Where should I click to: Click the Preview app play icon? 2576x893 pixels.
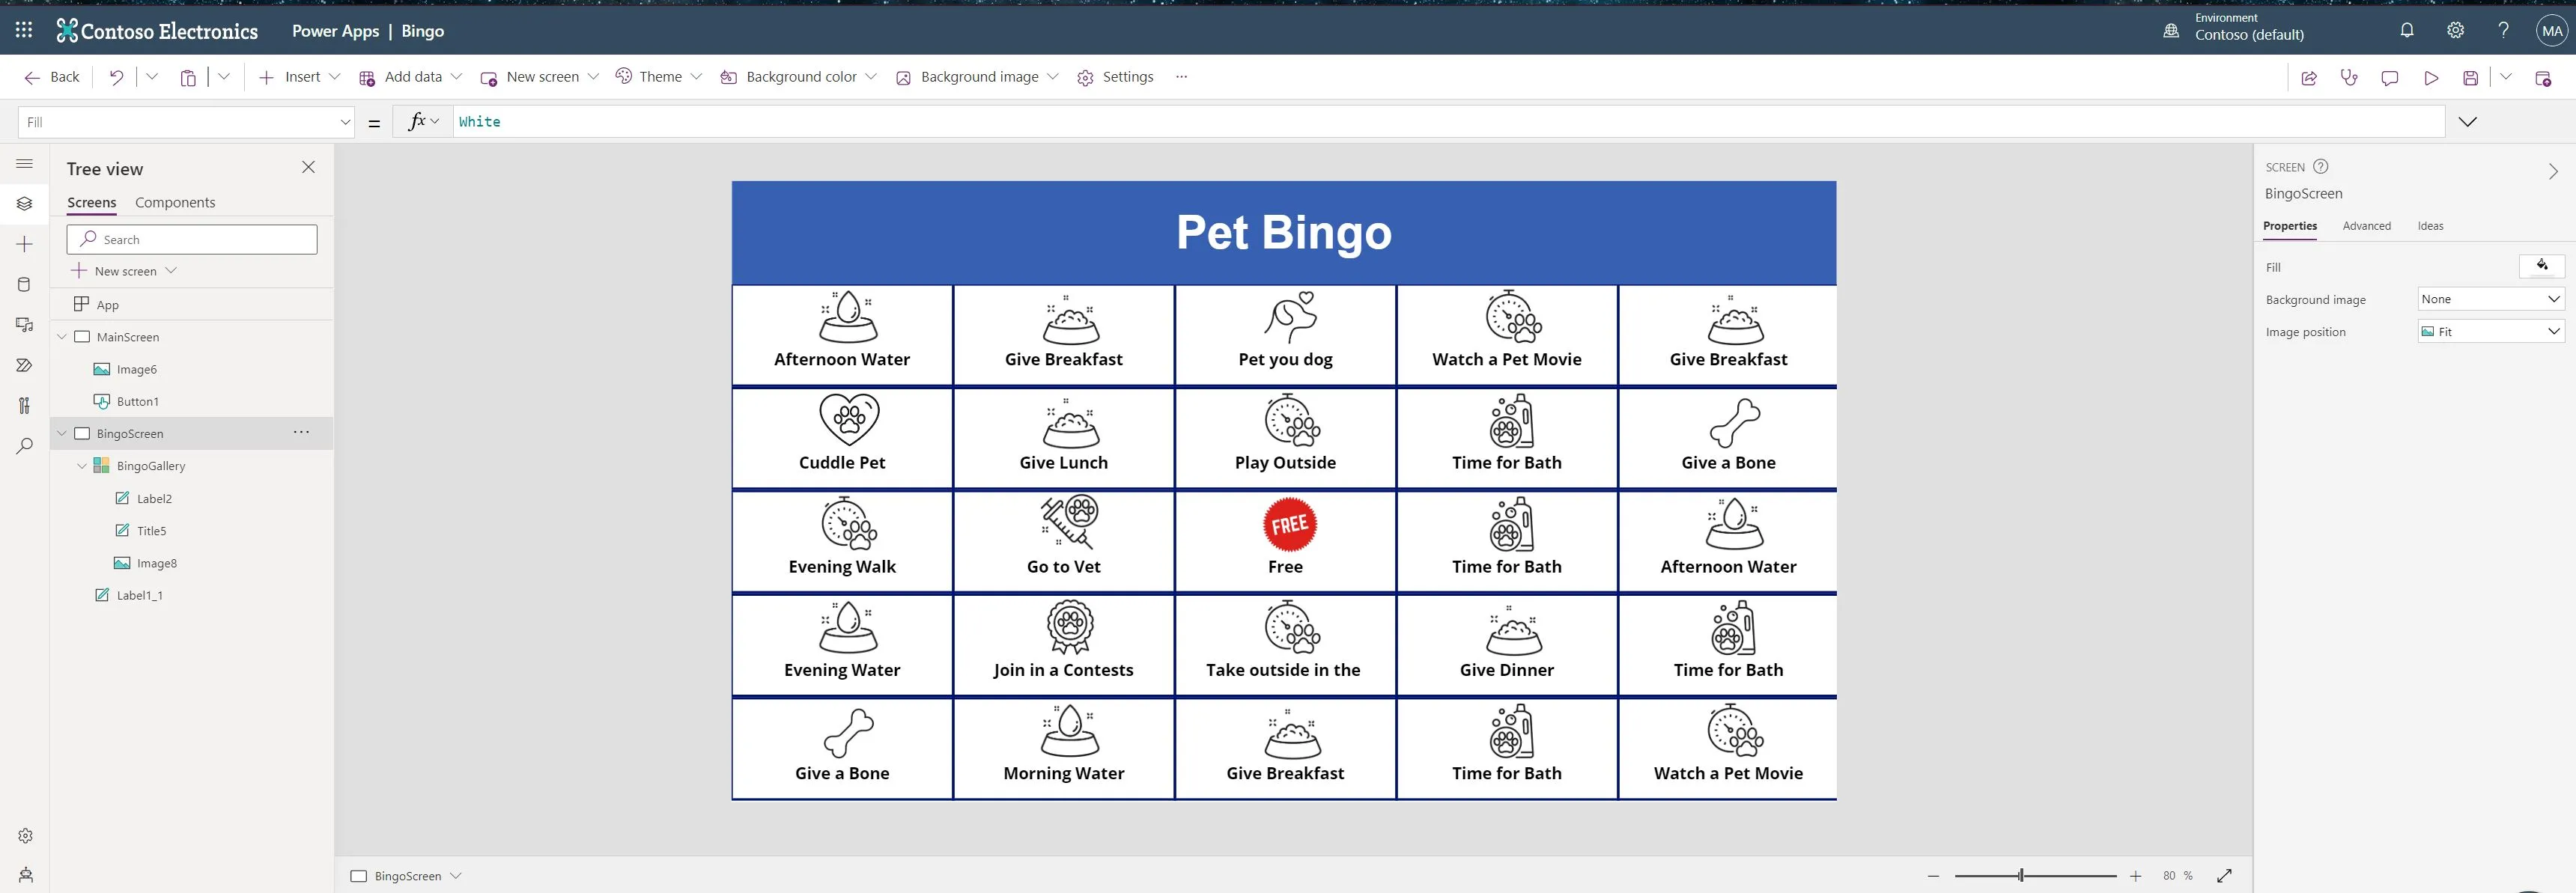coord(2431,77)
